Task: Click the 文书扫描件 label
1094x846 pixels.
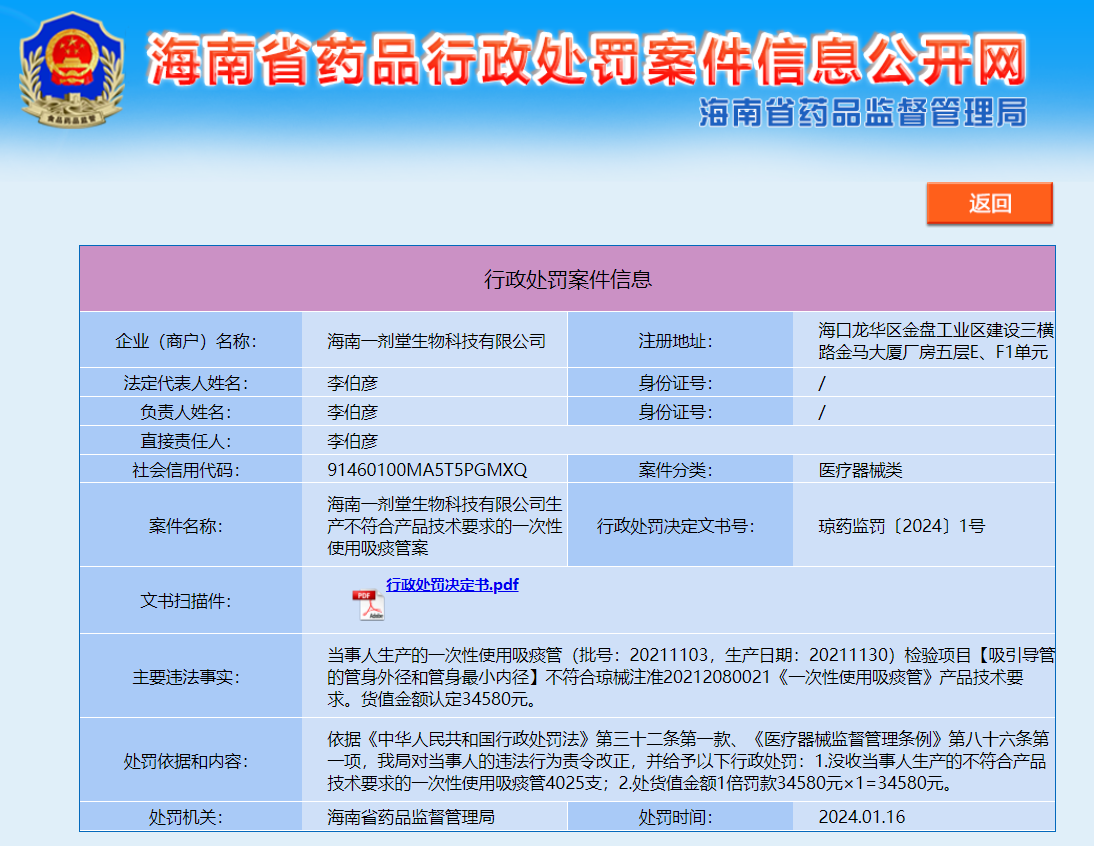Action: click(186, 600)
